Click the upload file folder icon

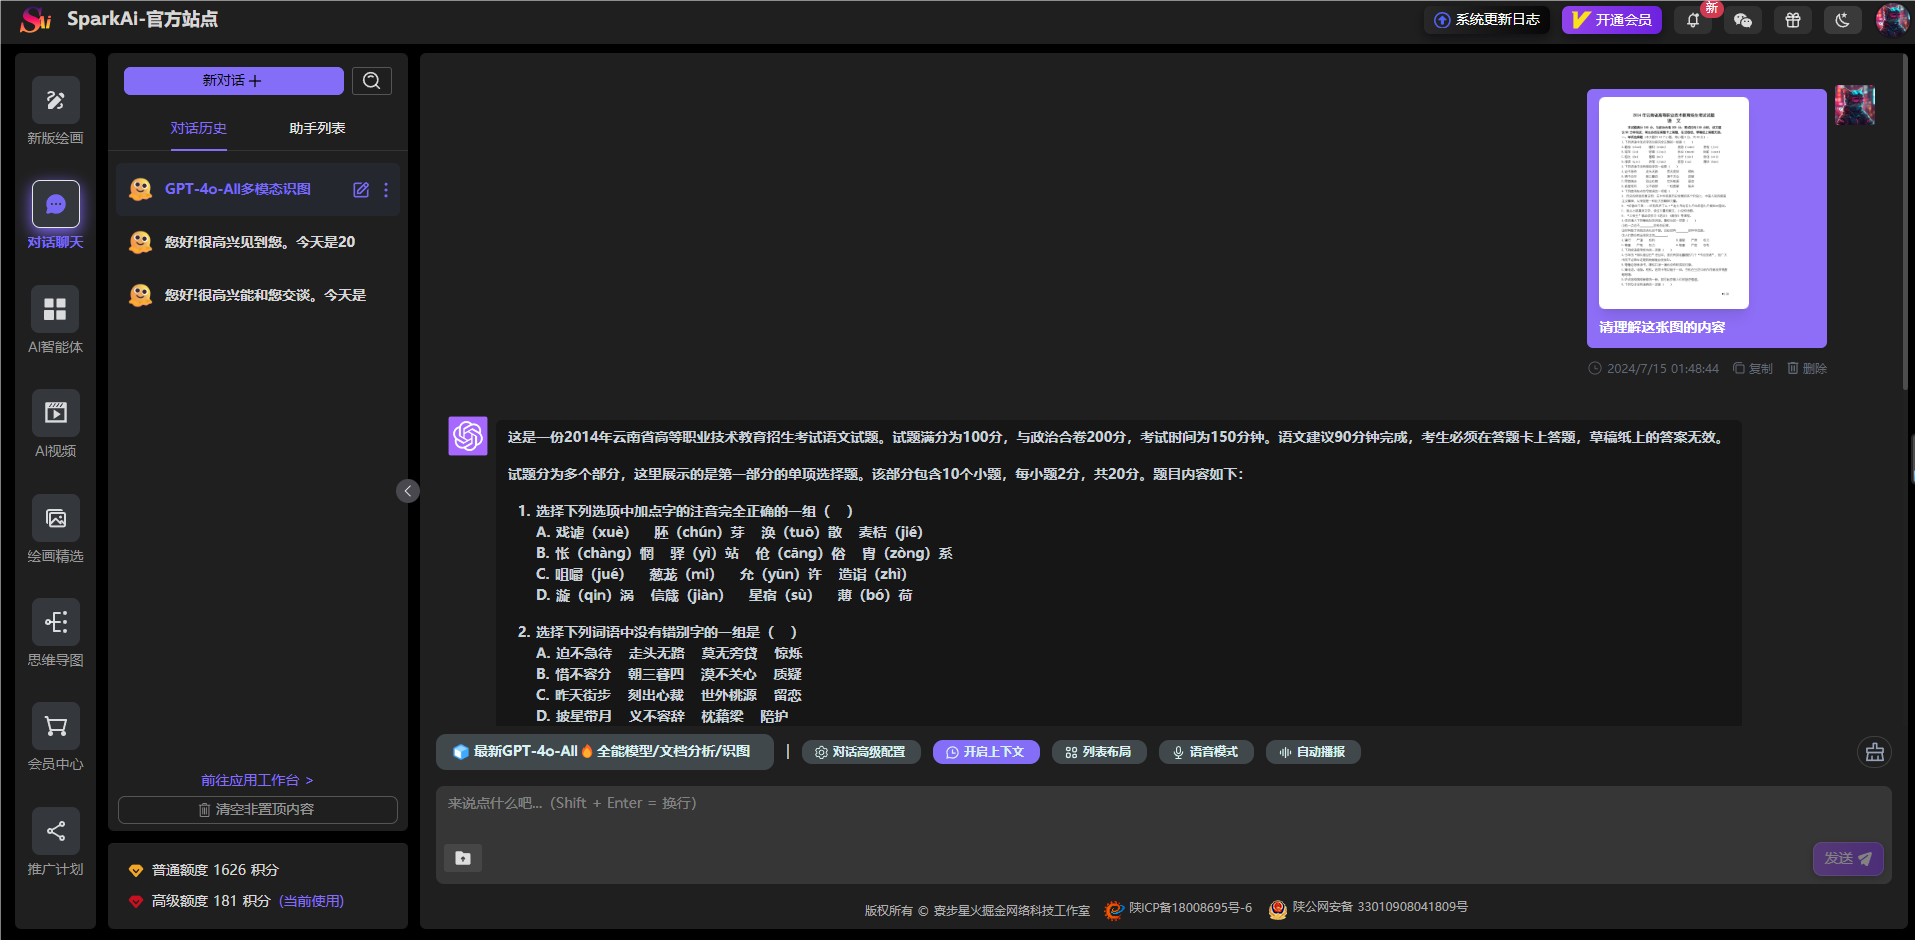463,858
